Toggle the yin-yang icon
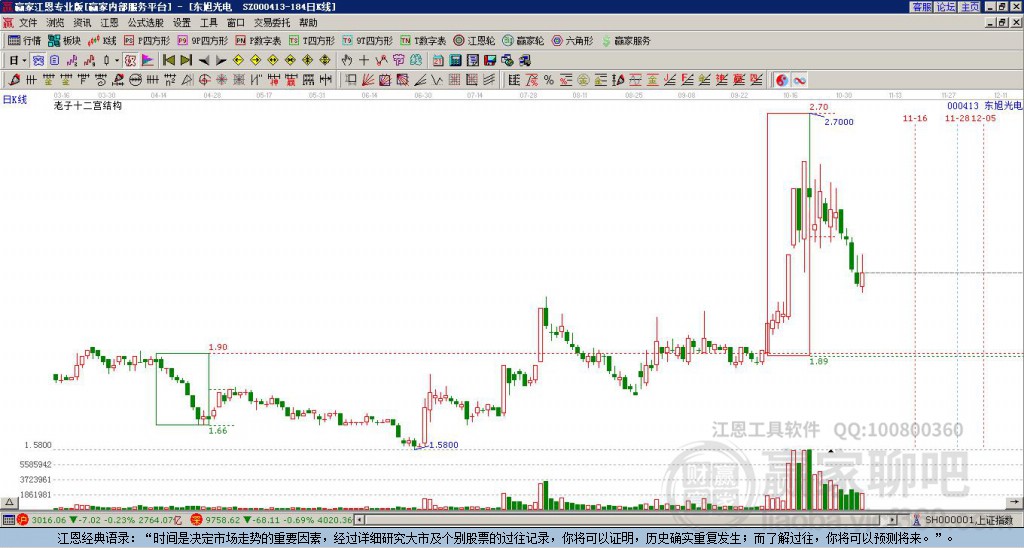This screenshot has width=1024, height=548. [782, 80]
